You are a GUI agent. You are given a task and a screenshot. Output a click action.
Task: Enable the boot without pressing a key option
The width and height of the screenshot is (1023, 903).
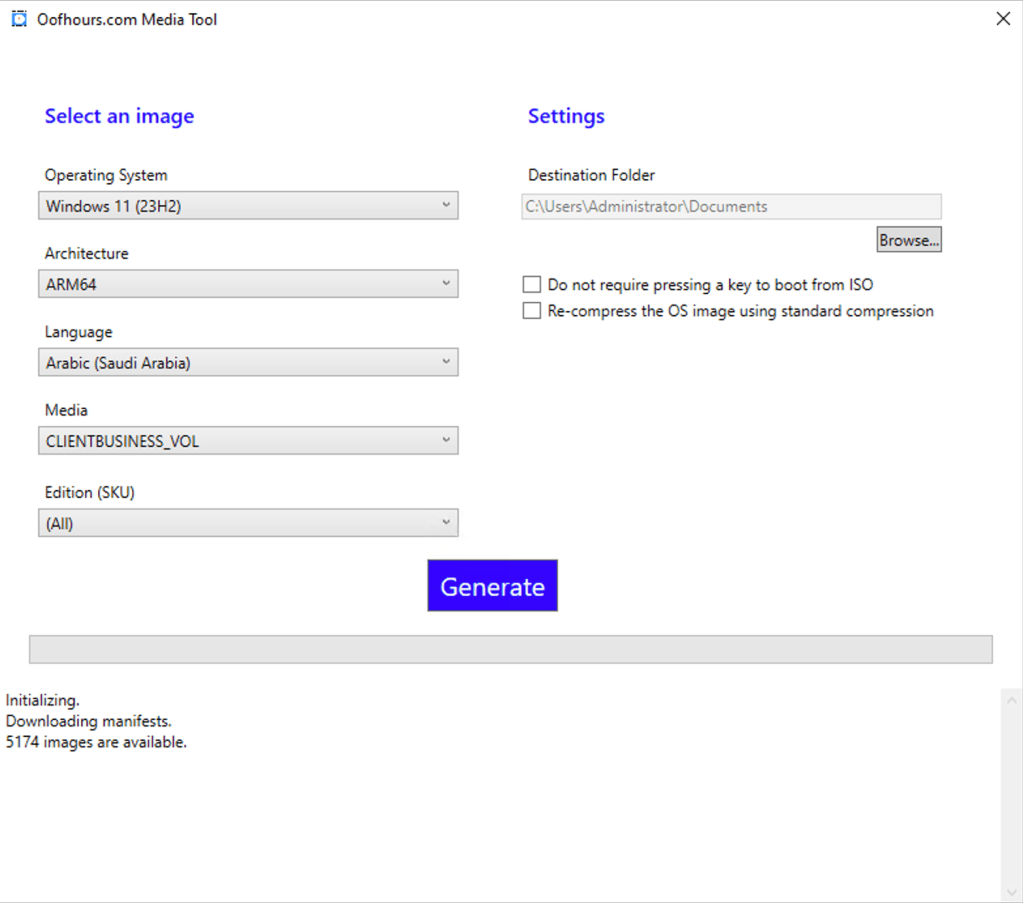click(532, 284)
